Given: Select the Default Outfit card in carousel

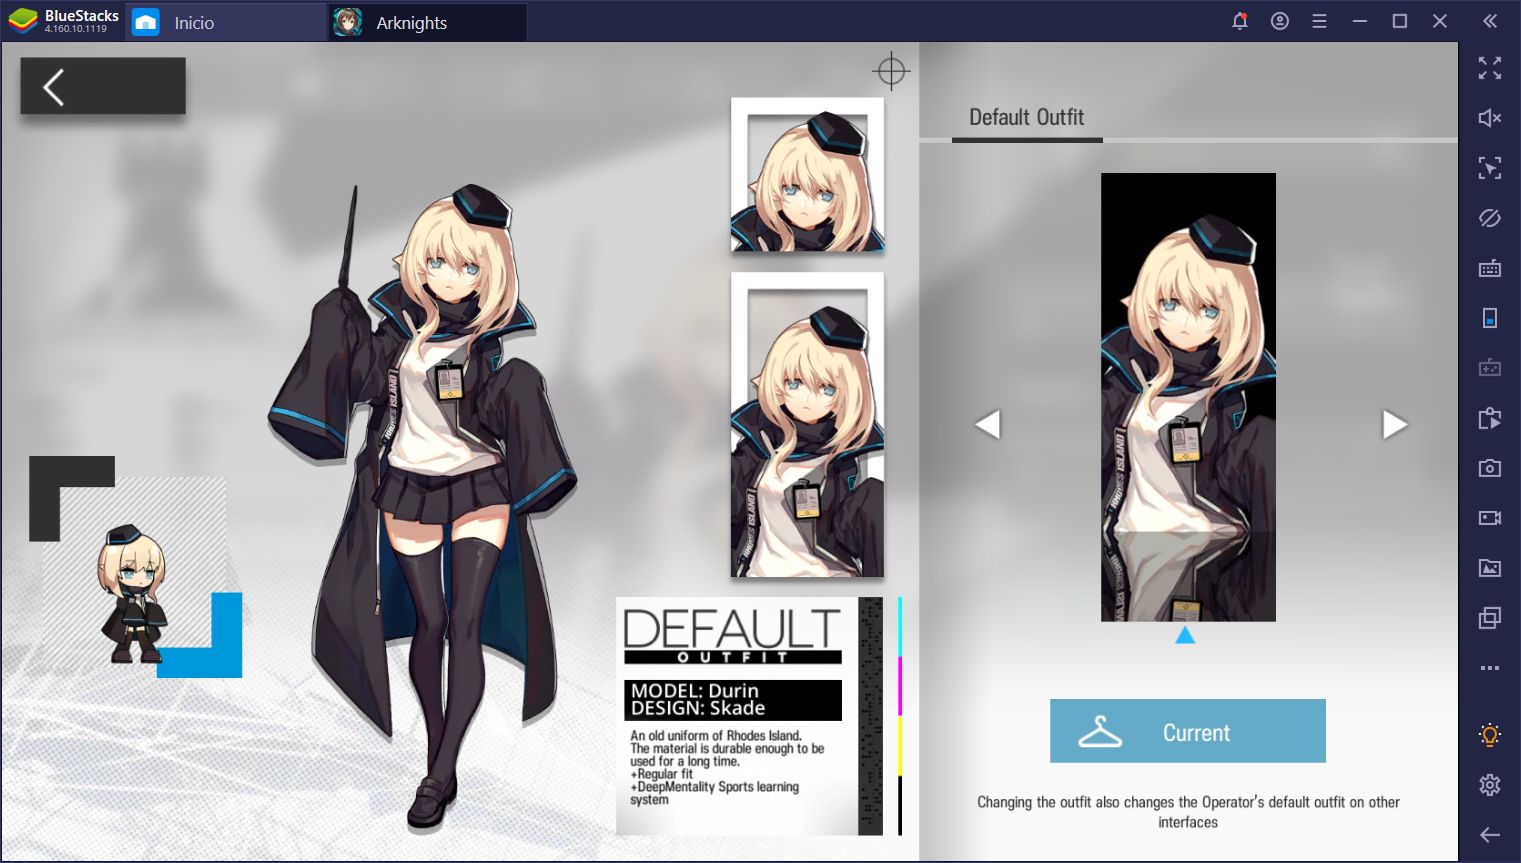Looking at the screenshot, I should point(1188,397).
